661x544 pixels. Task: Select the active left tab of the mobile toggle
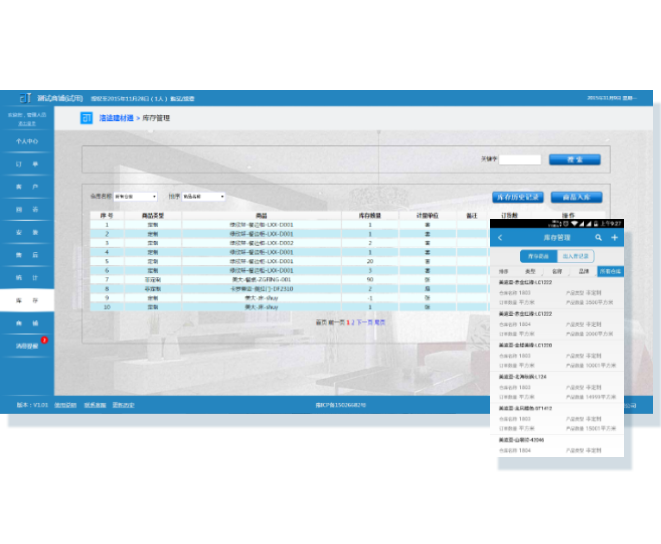point(538,256)
